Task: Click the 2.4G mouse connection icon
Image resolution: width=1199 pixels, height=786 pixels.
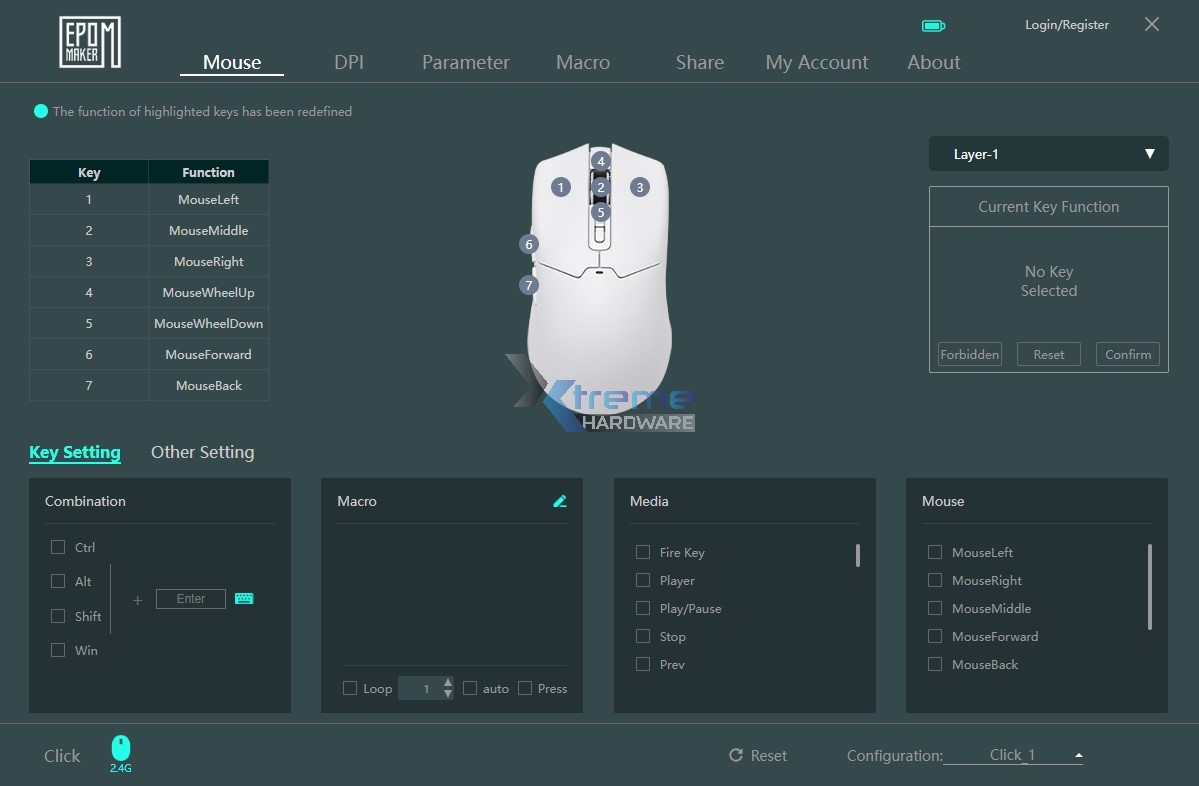Action: 120,748
